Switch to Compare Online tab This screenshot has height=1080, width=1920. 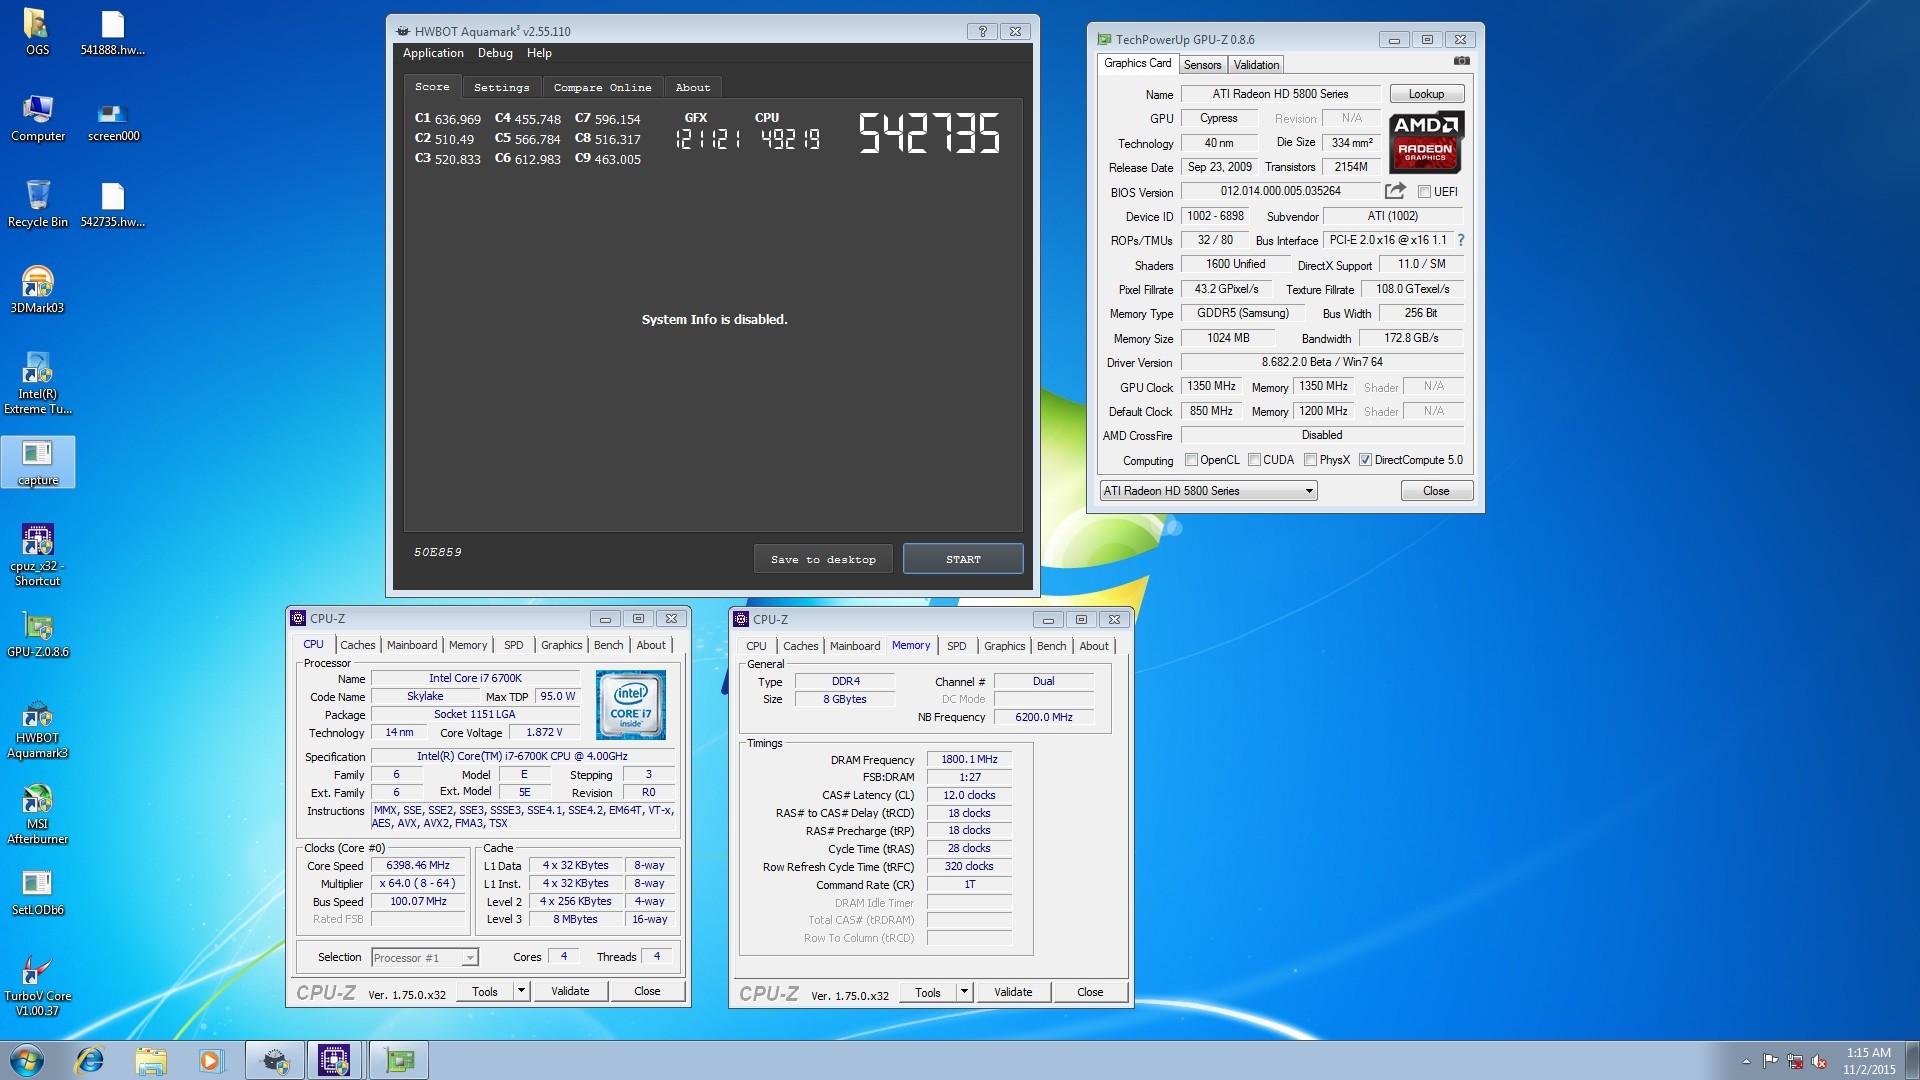pos(603,88)
